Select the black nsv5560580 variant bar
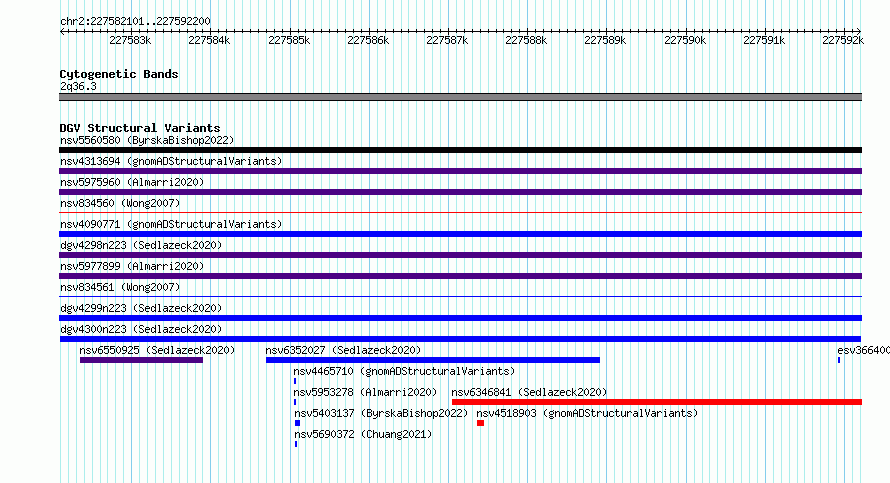Image resolution: width=890 pixels, height=483 pixels. pyautogui.click(x=460, y=150)
